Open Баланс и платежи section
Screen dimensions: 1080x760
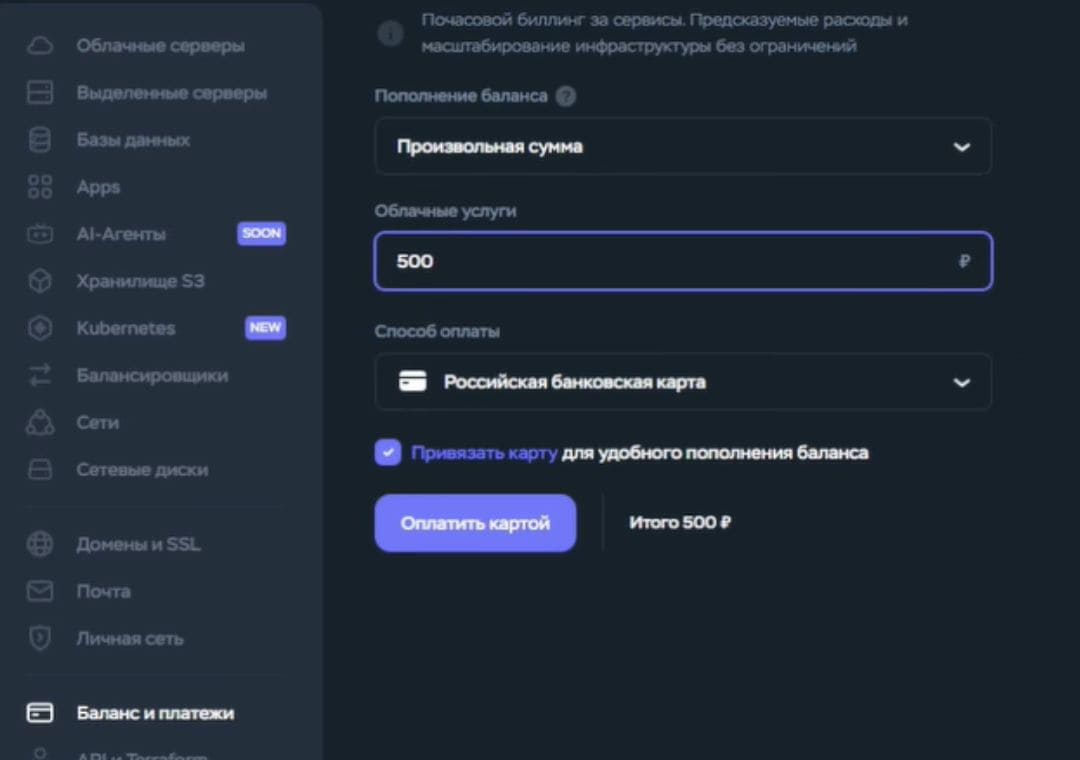155,713
